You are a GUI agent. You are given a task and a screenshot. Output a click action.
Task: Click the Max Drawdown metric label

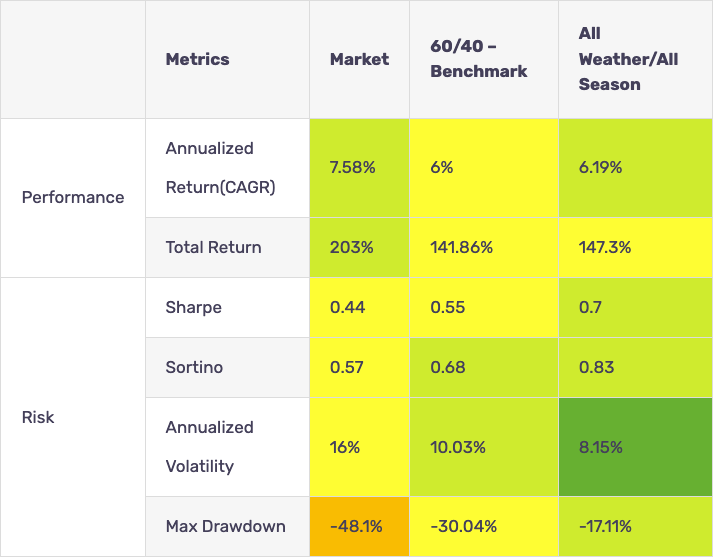(x=225, y=526)
